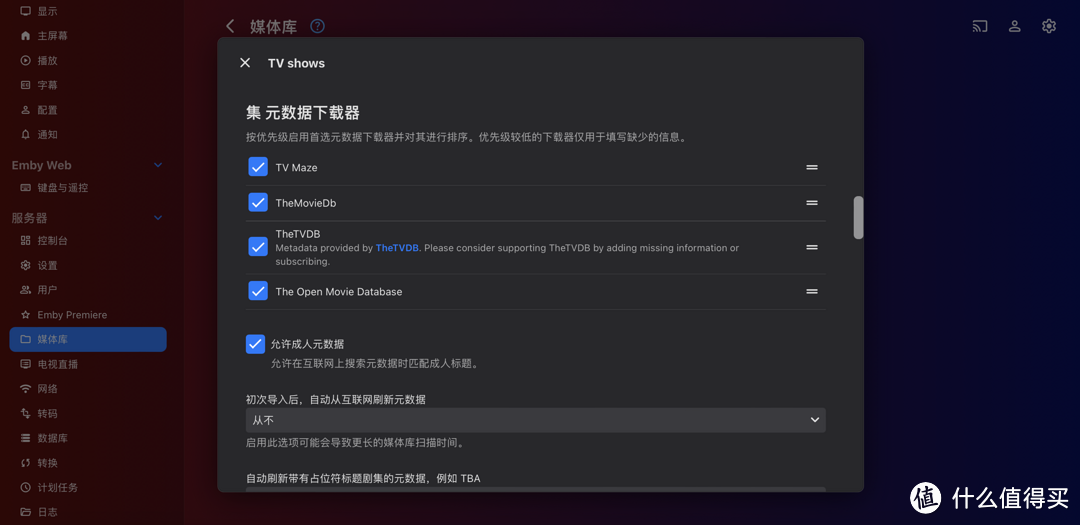Grab The Open Movie Database reorder handle
1080x525 pixels.
pyautogui.click(x=811, y=291)
